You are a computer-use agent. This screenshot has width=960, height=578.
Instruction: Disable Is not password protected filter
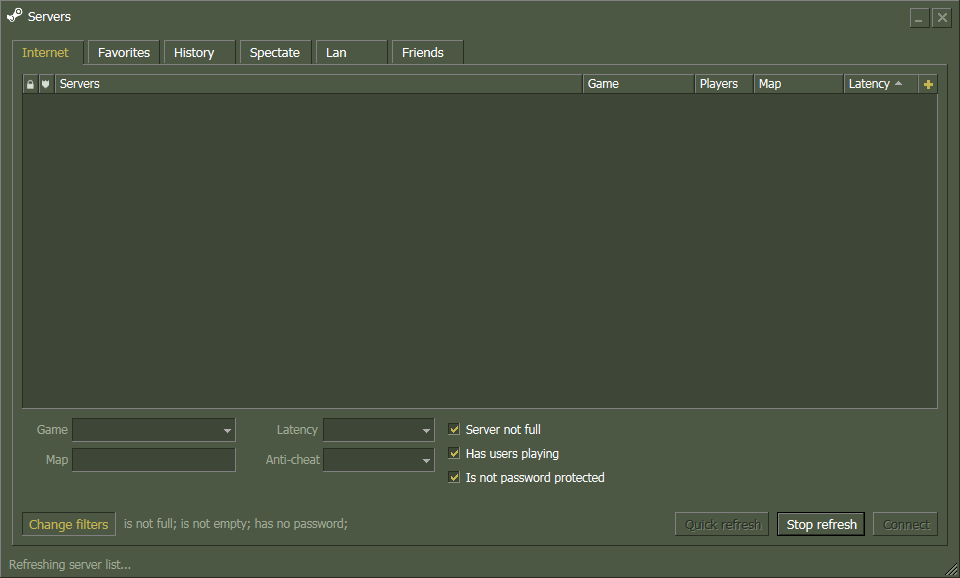pos(454,477)
